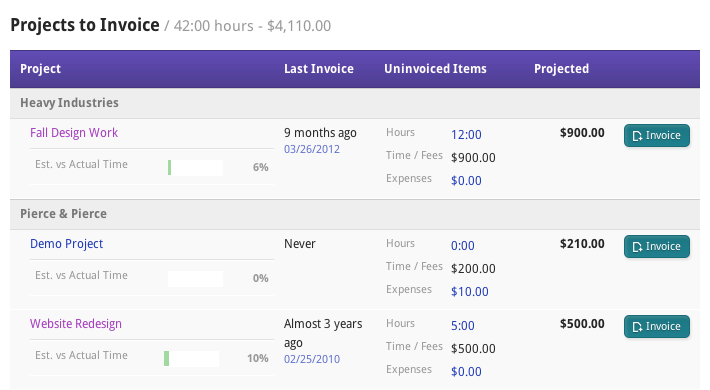Image resolution: width=710 pixels, height=390 pixels.
Task: Click the 42:00 hours - $4,110.00 summary
Action: pyautogui.click(x=253, y=26)
